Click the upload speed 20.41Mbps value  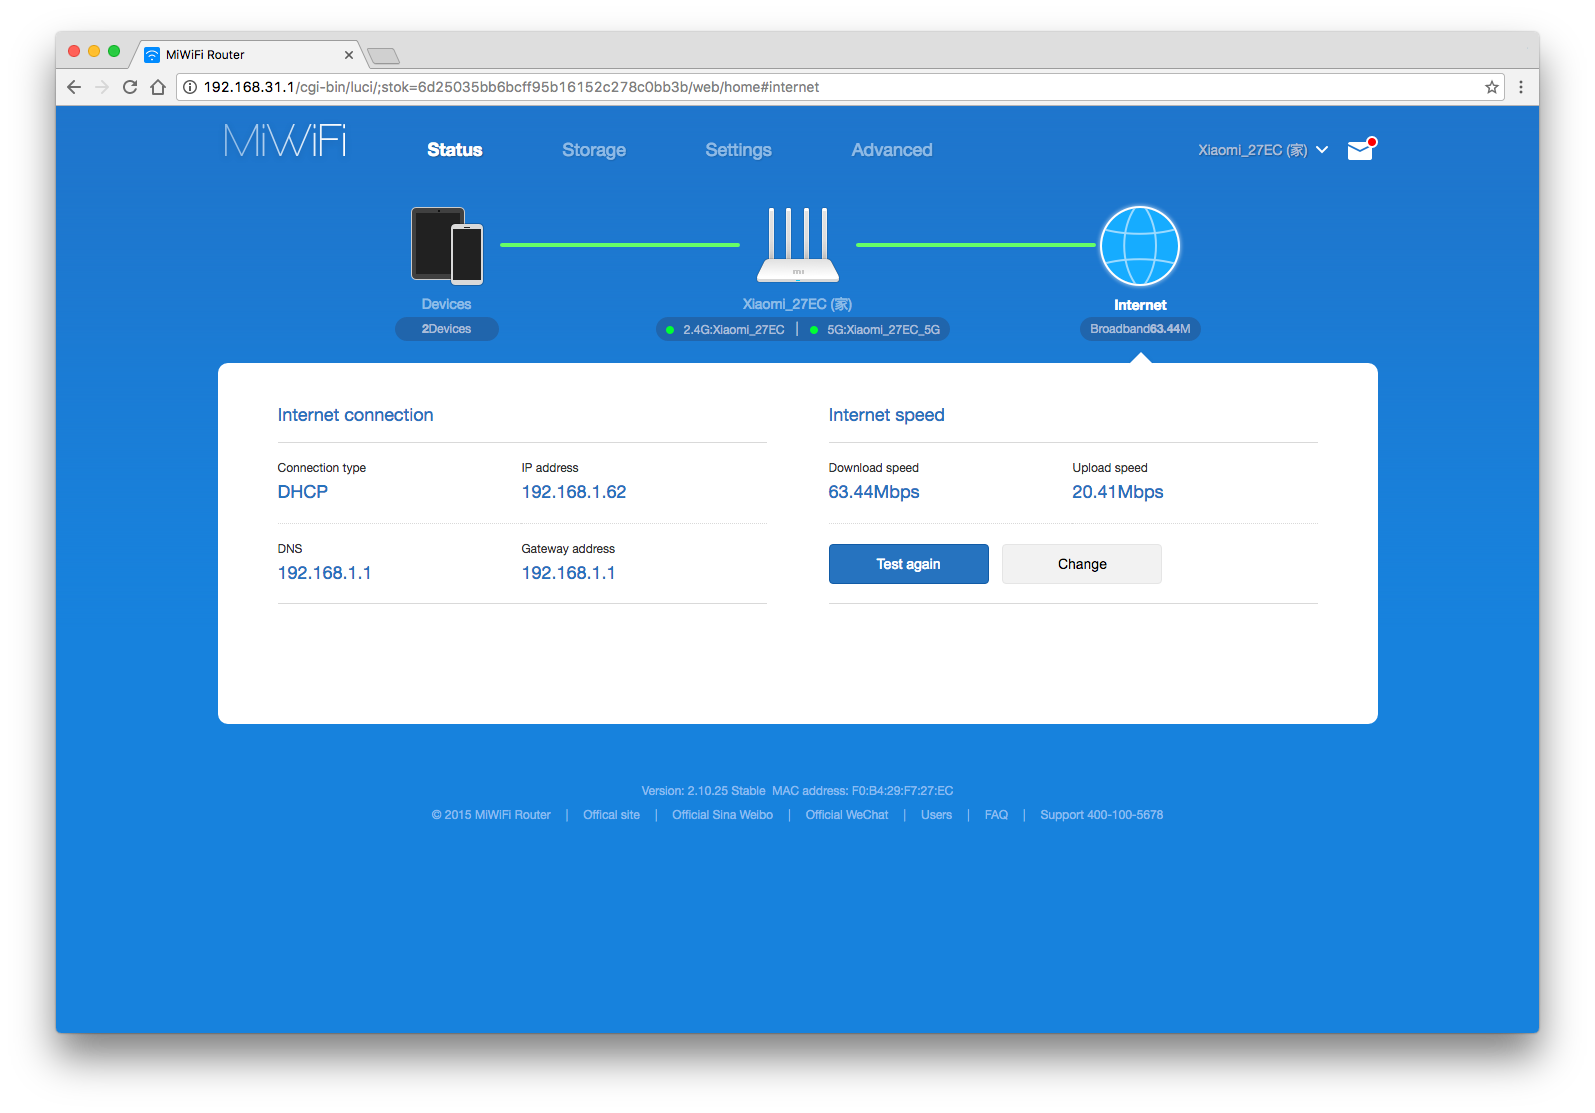coord(1118,492)
